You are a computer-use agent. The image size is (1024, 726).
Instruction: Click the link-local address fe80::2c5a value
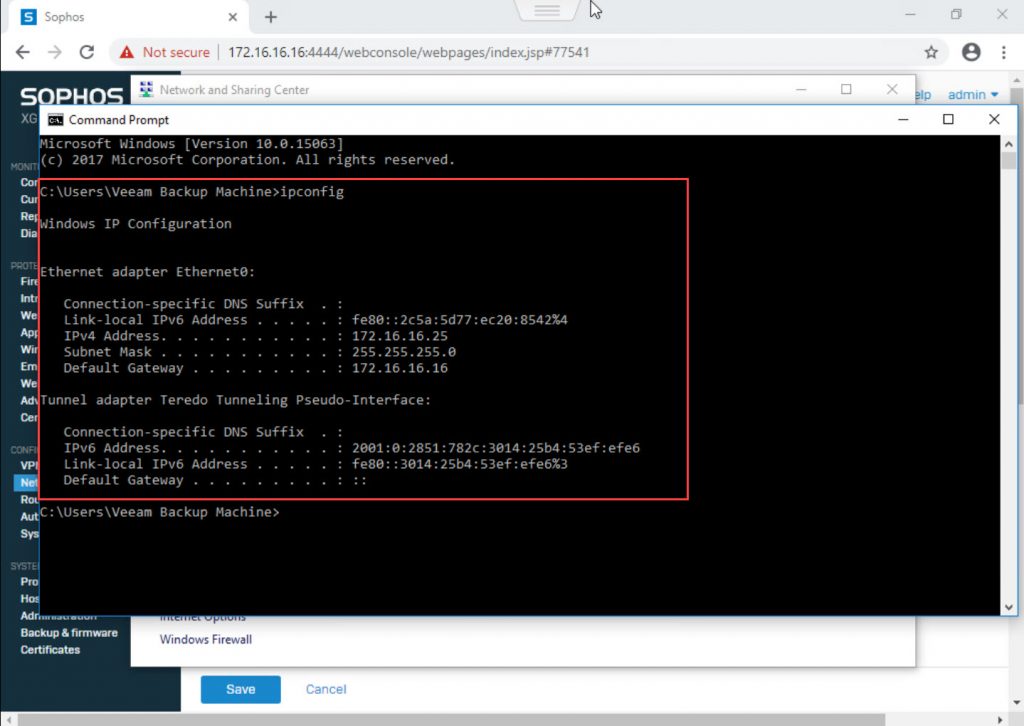(460, 320)
